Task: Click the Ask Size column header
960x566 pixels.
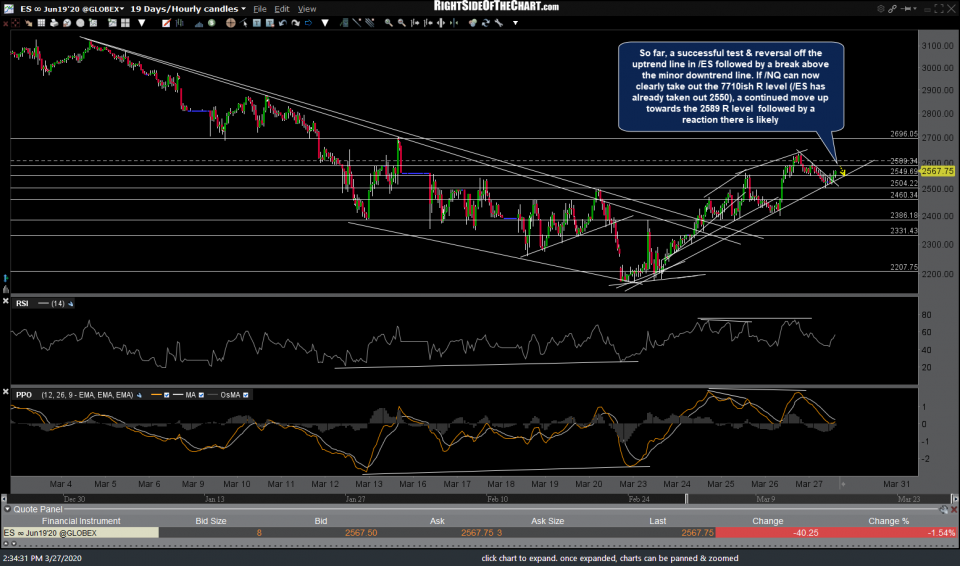Action: [547, 521]
